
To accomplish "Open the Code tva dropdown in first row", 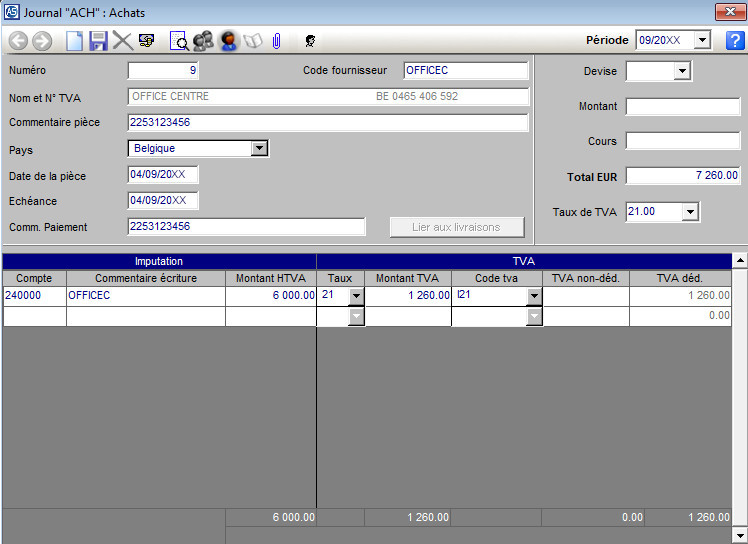I will coord(534,296).
